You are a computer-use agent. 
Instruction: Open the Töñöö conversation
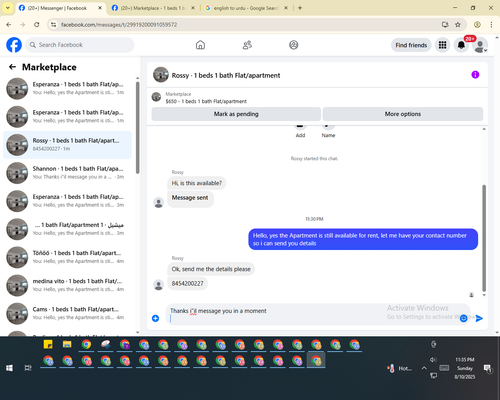click(x=67, y=257)
